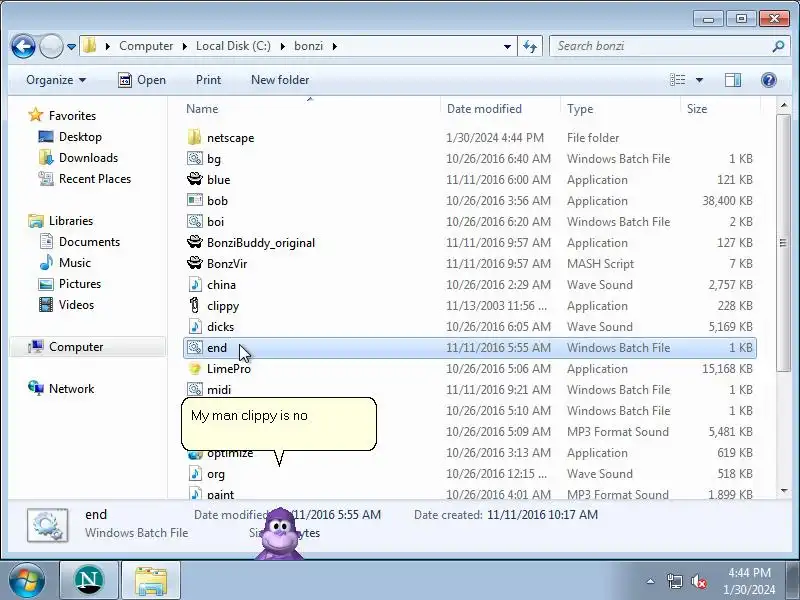The height and width of the screenshot is (600, 800).
Task: Select the bg batch file icon
Action: pos(194,159)
